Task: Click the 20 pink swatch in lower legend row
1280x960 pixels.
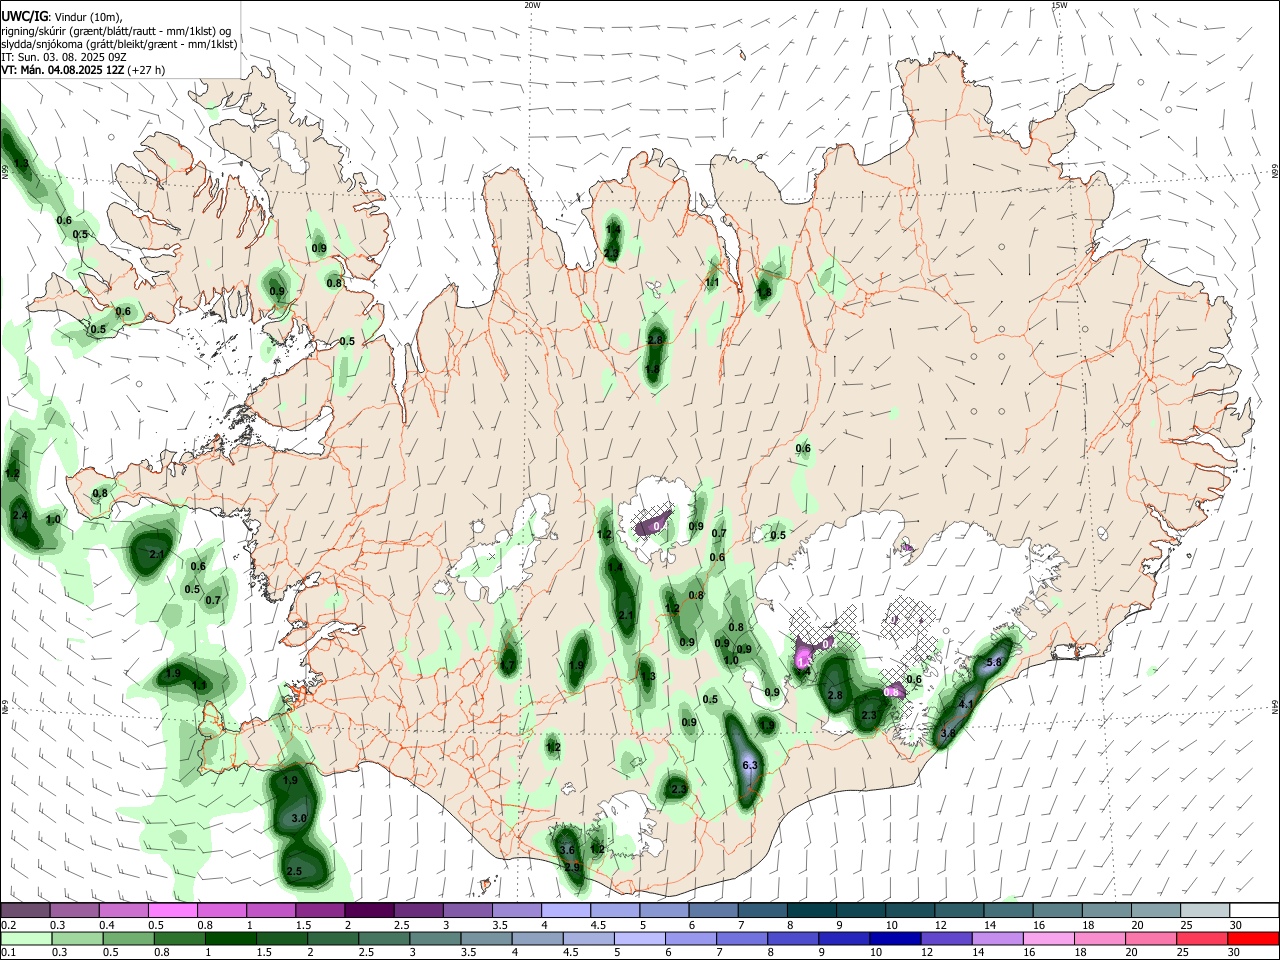Action: 1150,938
